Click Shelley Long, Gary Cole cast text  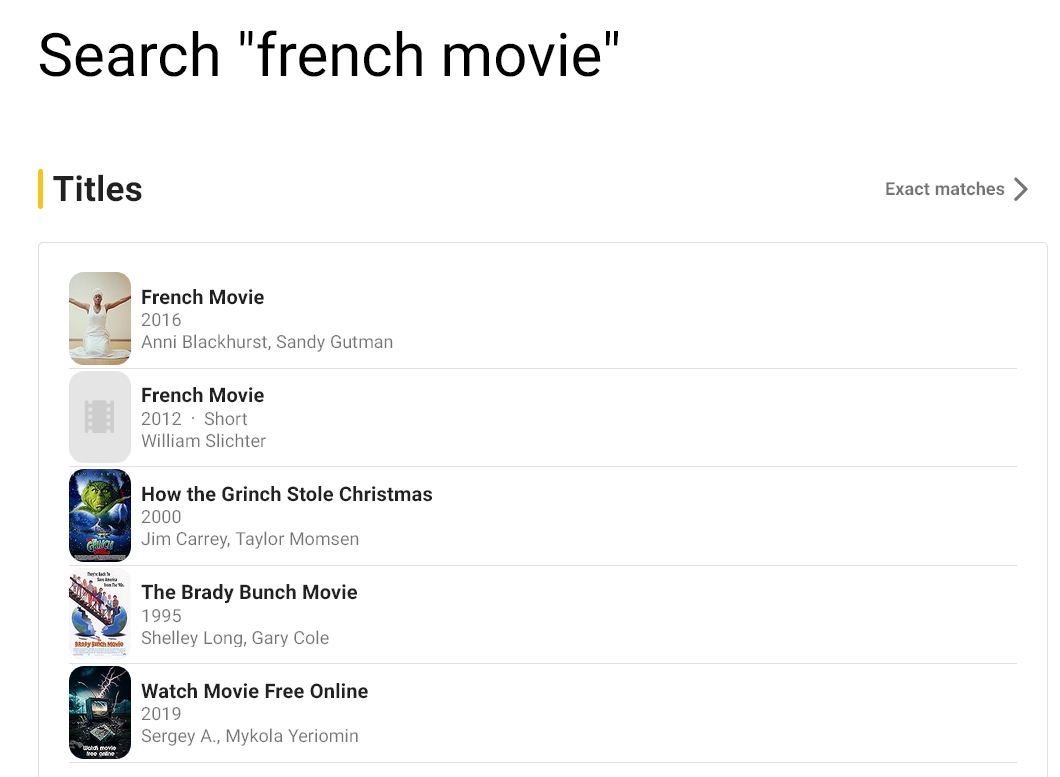[235, 638]
